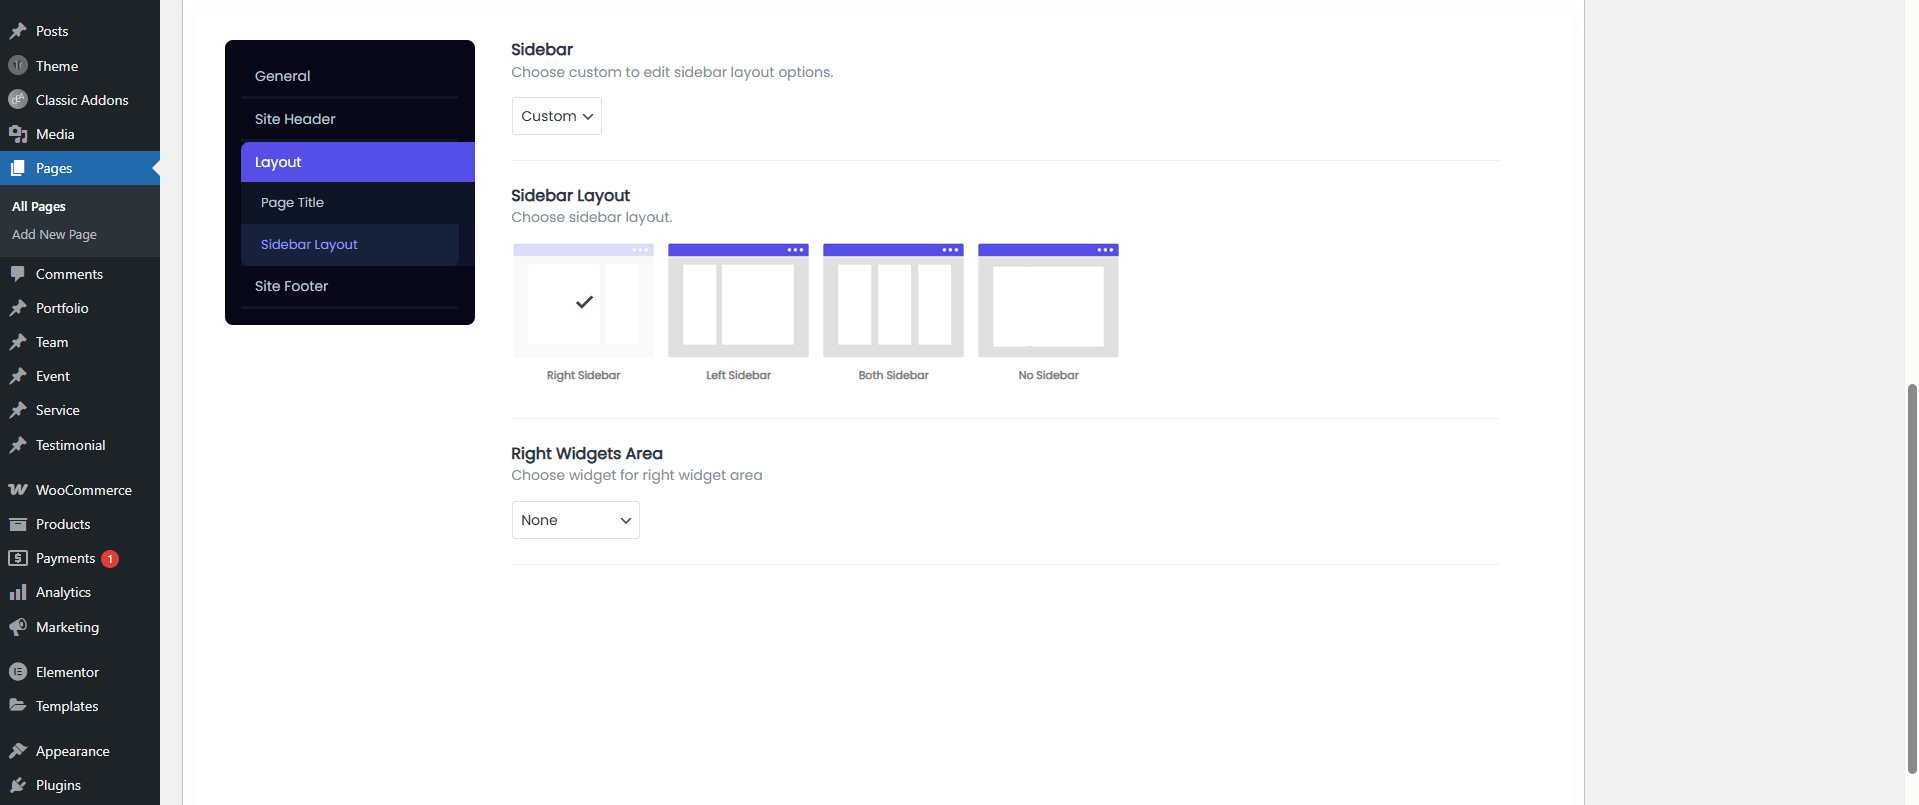The image size is (1919, 805).
Task: Open Media via its camera-music icon
Action: 18,134
